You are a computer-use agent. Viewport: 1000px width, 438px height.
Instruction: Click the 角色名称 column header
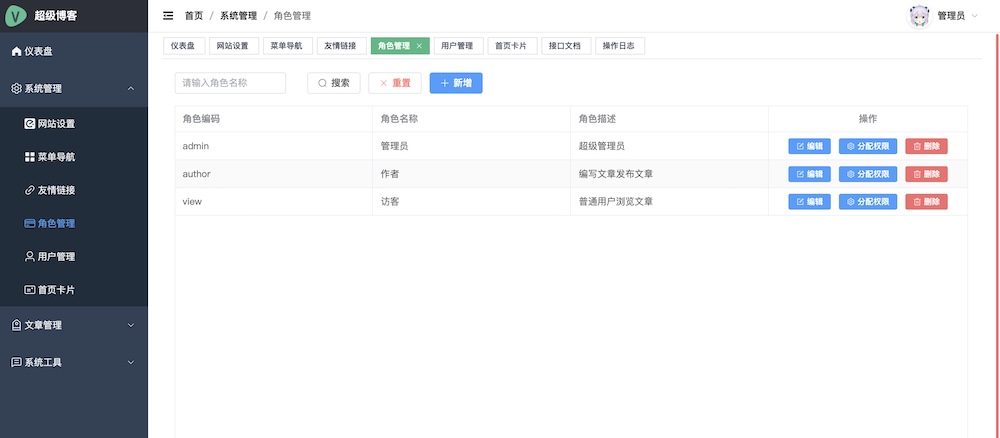471,119
